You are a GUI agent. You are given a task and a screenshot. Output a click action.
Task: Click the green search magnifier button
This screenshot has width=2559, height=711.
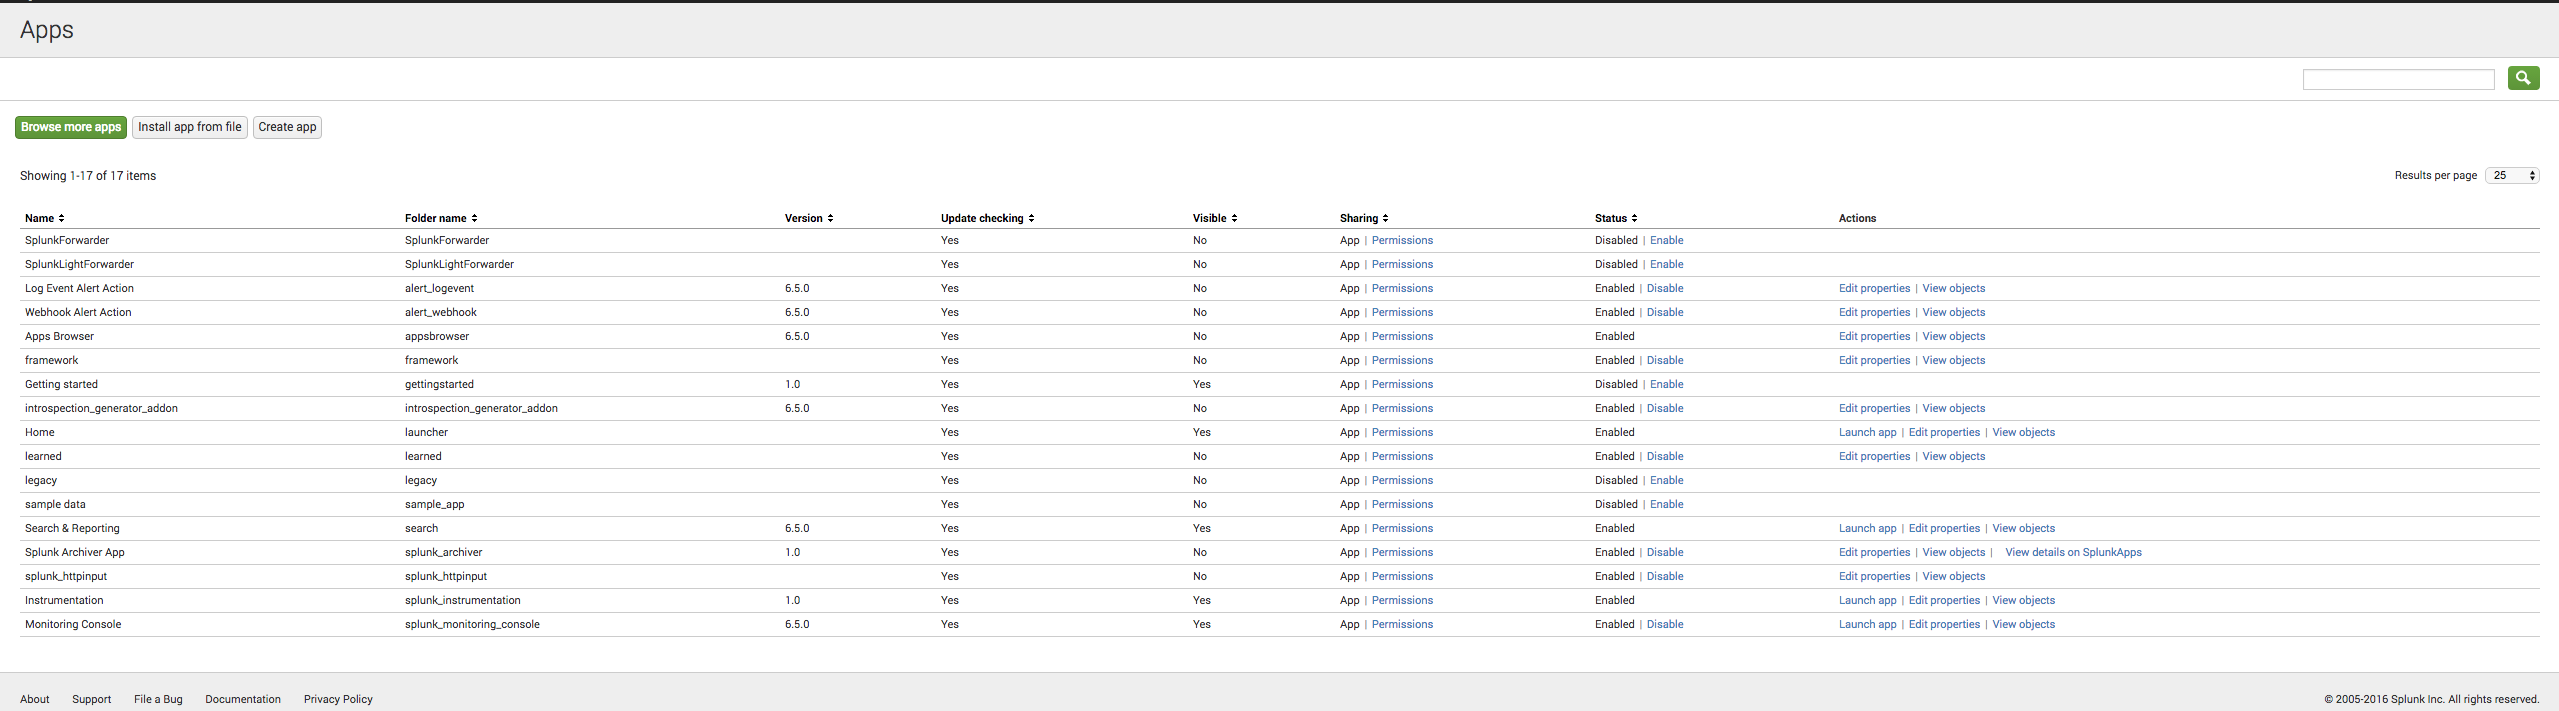pyautogui.click(x=2523, y=78)
